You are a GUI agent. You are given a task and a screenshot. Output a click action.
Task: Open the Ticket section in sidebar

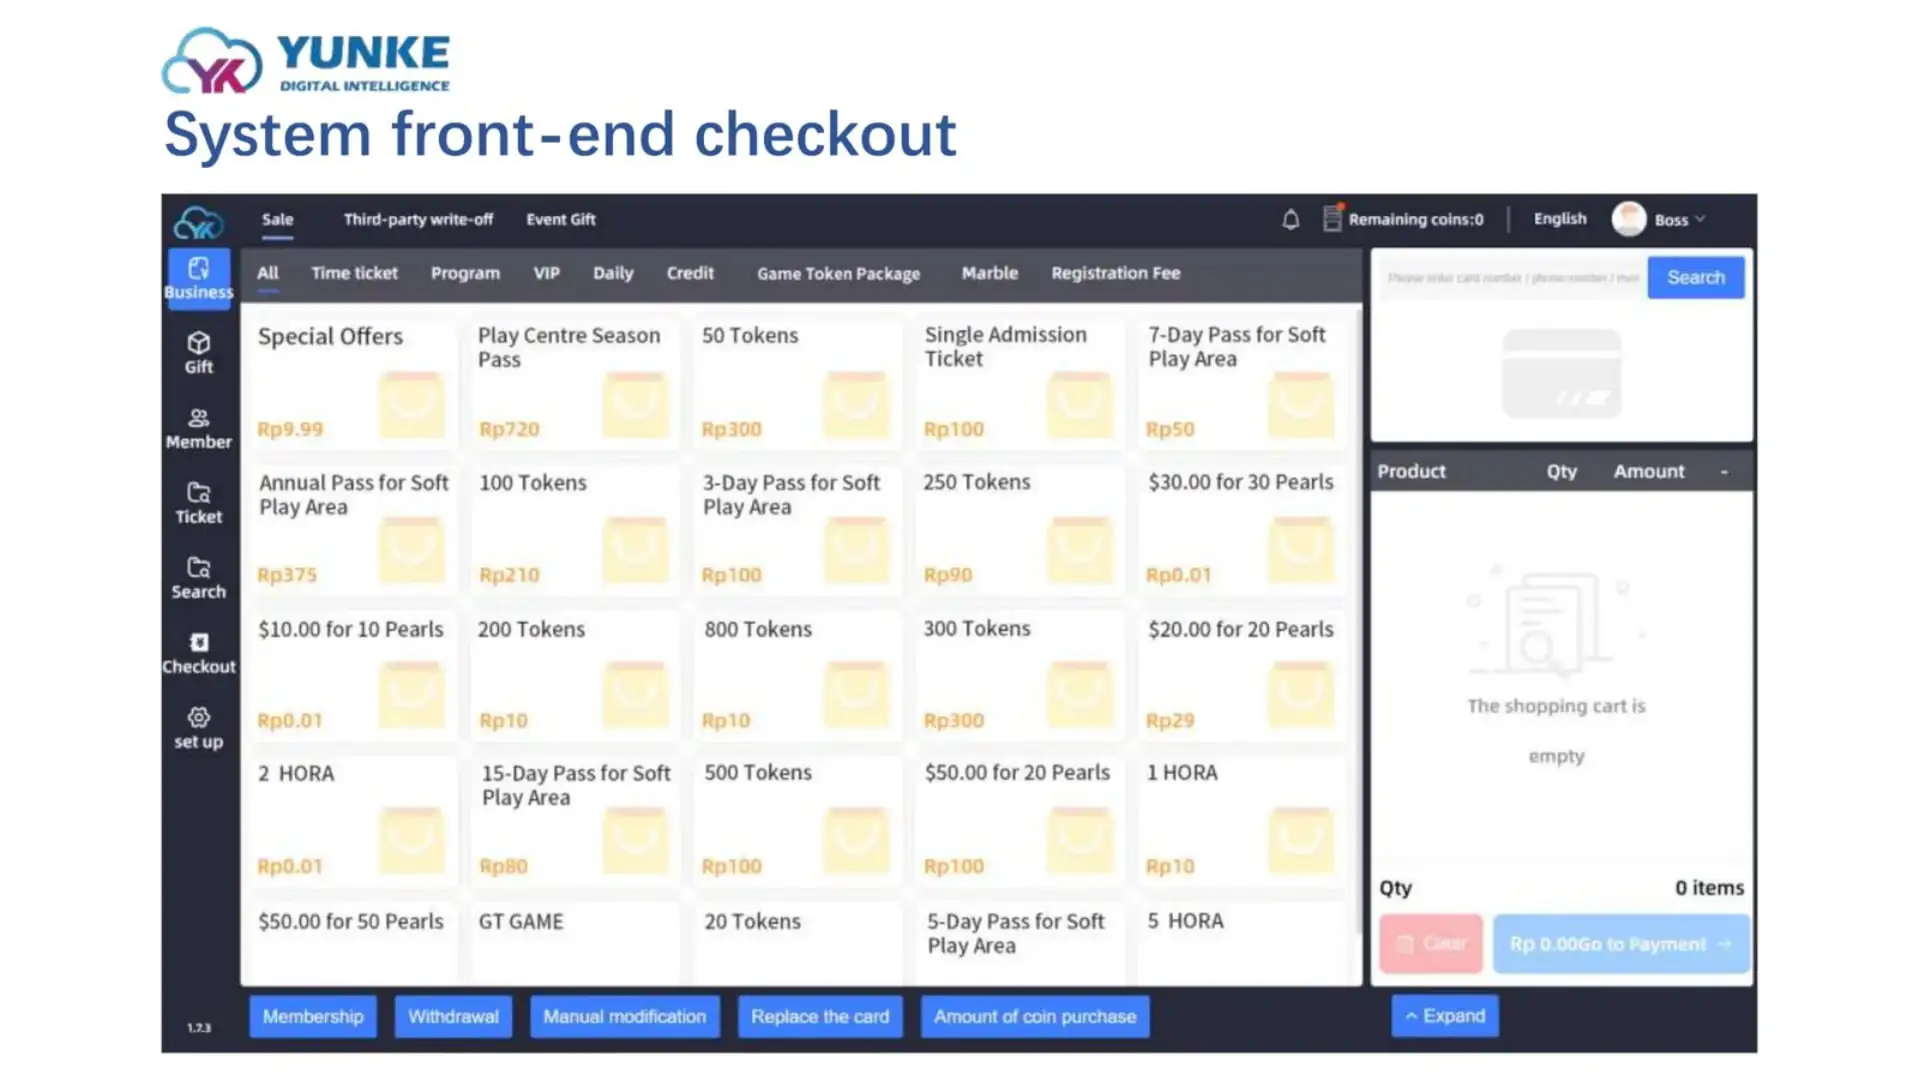[x=198, y=503]
